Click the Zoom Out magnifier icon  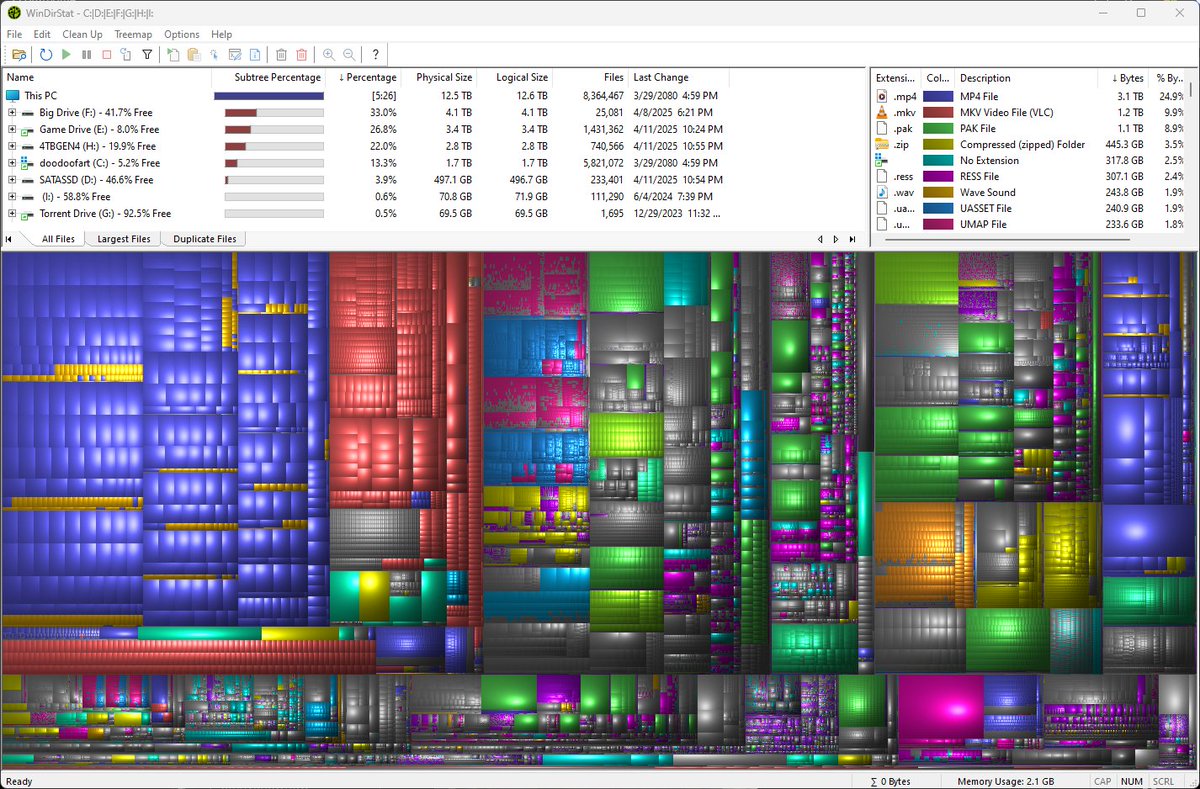point(349,55)
